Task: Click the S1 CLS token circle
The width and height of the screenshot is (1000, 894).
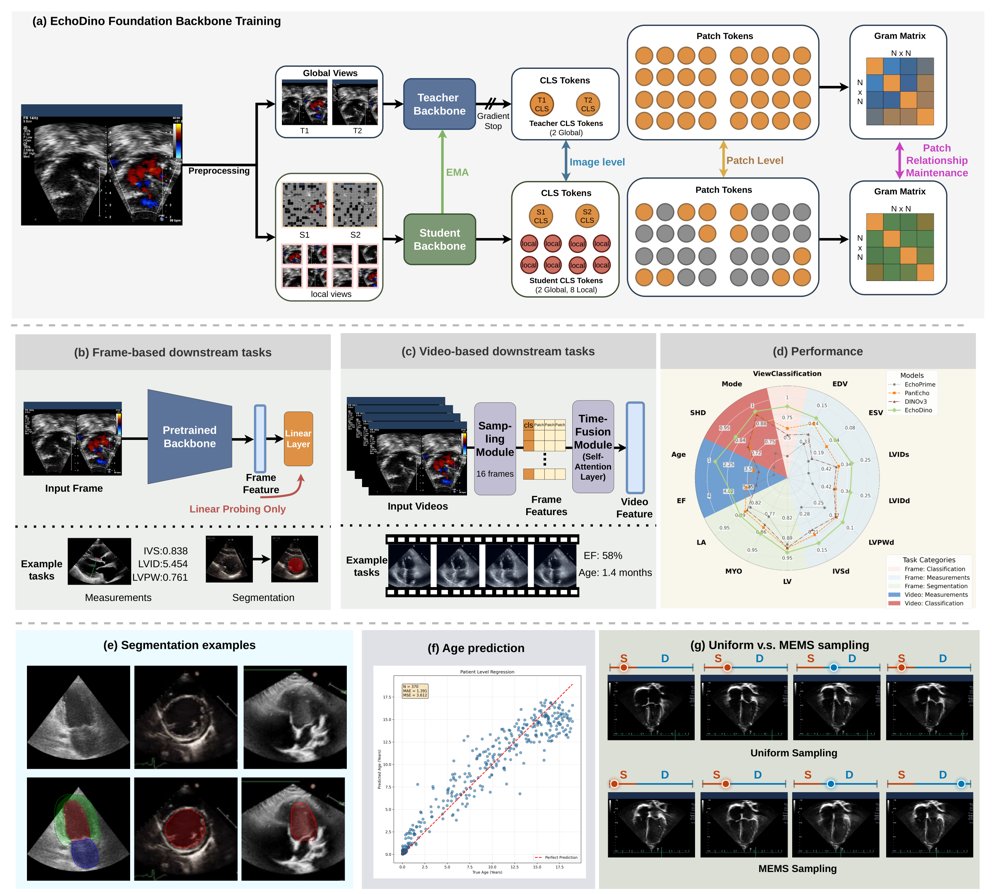Action: (x=540, y=216)
